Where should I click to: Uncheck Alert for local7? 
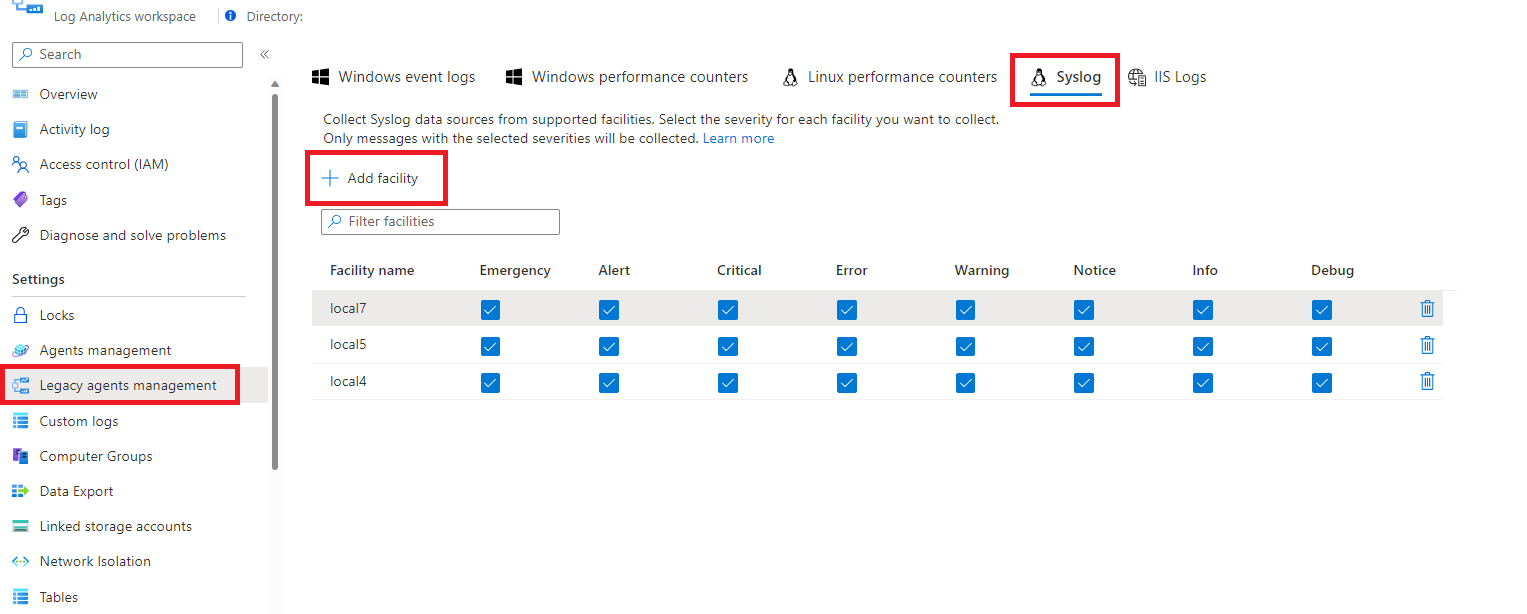609,310
